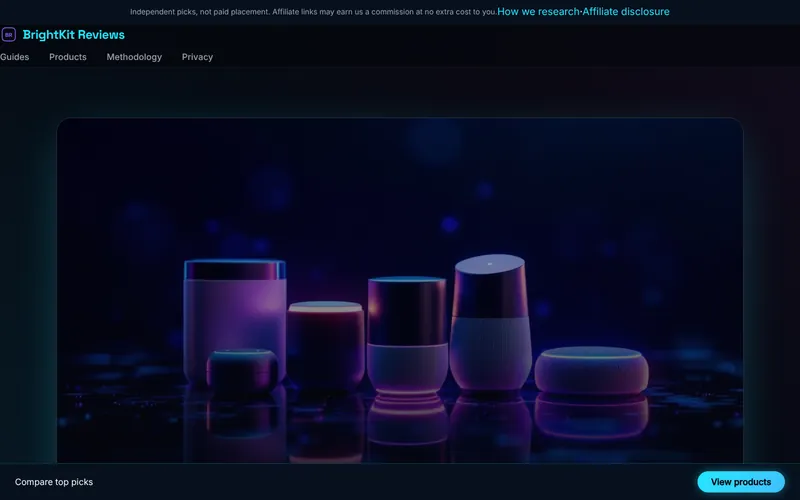The width and height of the screenshot is (800, 500).
Task: Open the Guides menu item
Action: click(14, 57)
